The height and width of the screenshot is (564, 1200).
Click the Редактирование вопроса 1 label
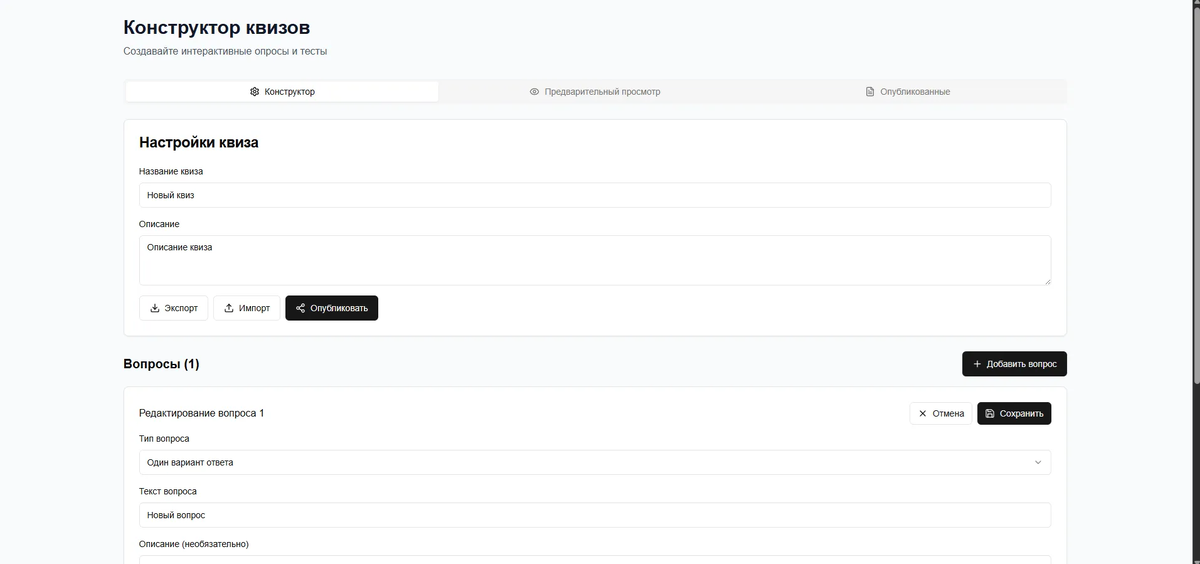pos(201,413)
